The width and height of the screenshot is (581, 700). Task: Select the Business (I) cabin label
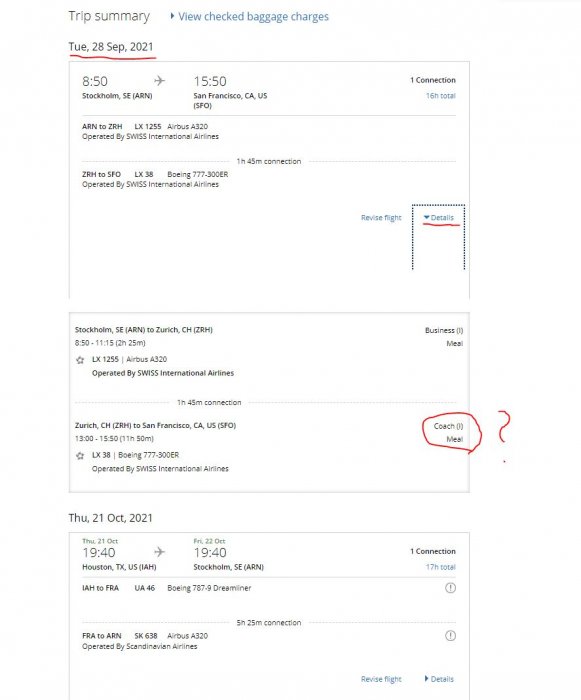444,330
